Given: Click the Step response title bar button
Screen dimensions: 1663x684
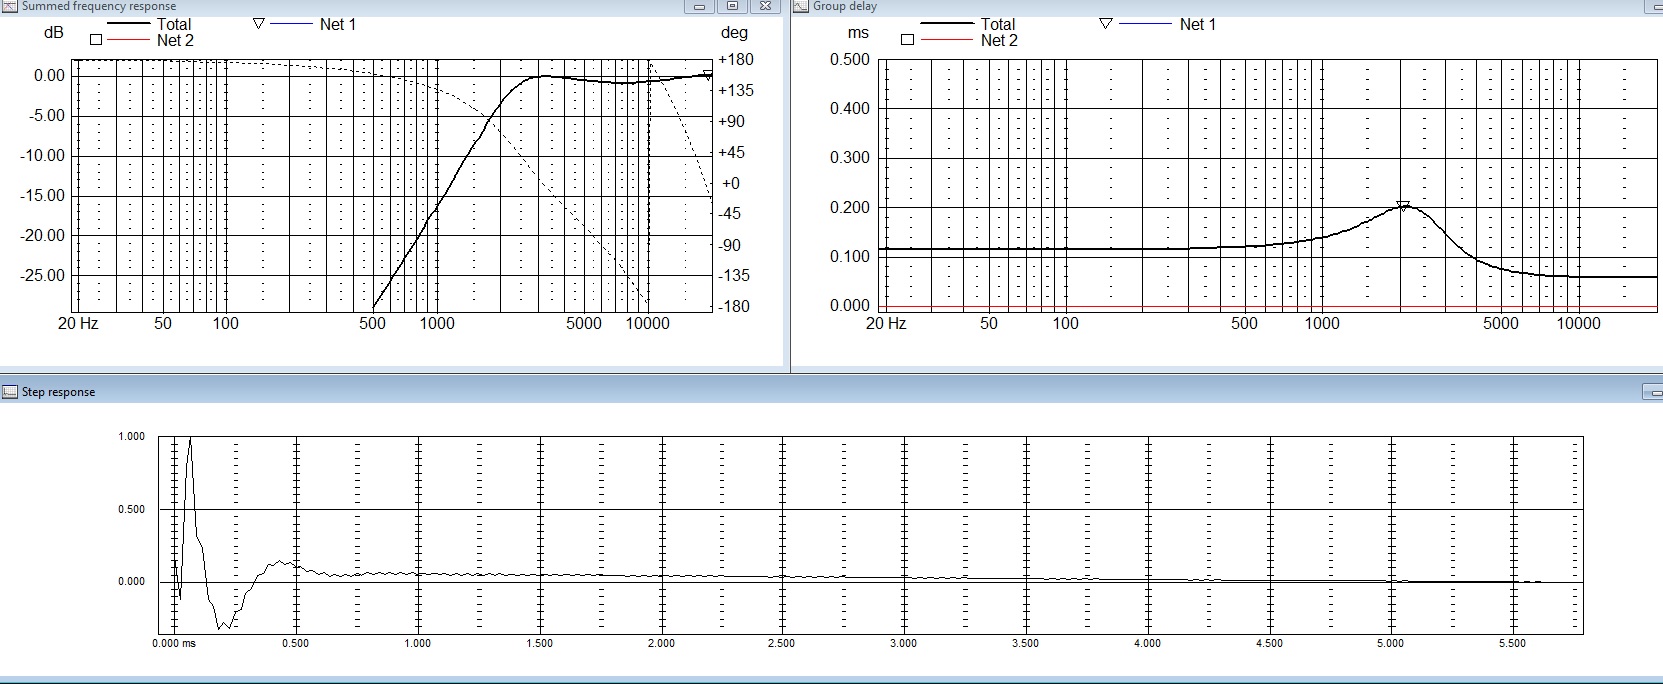Looking at the screenshot, I should pyautogui.click(x=1651, y=392).
